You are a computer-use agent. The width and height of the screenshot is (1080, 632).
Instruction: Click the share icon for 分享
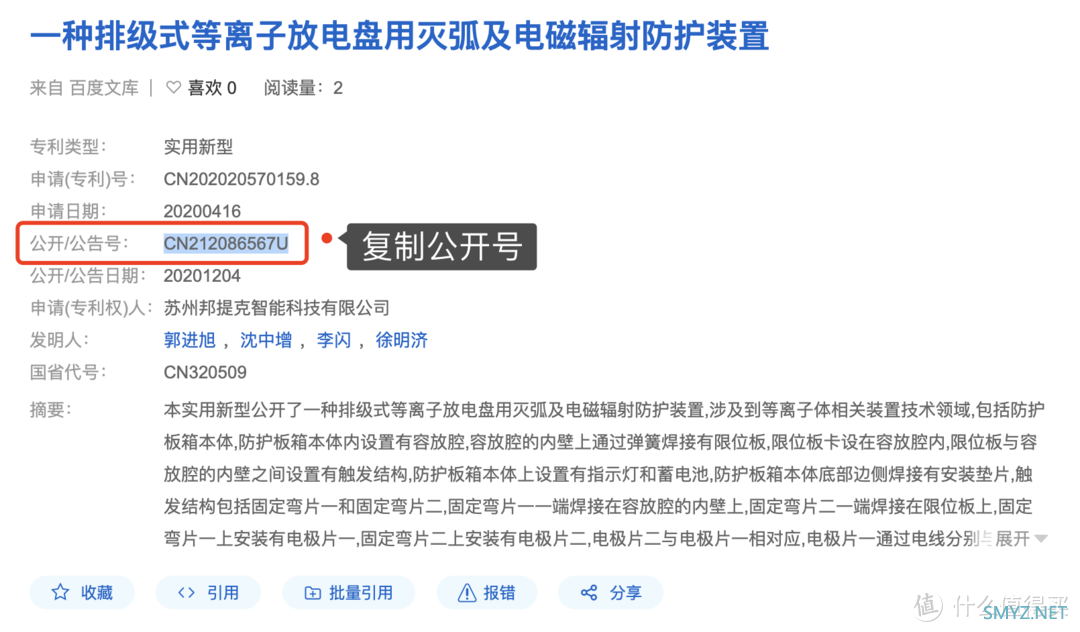(589, 592)
